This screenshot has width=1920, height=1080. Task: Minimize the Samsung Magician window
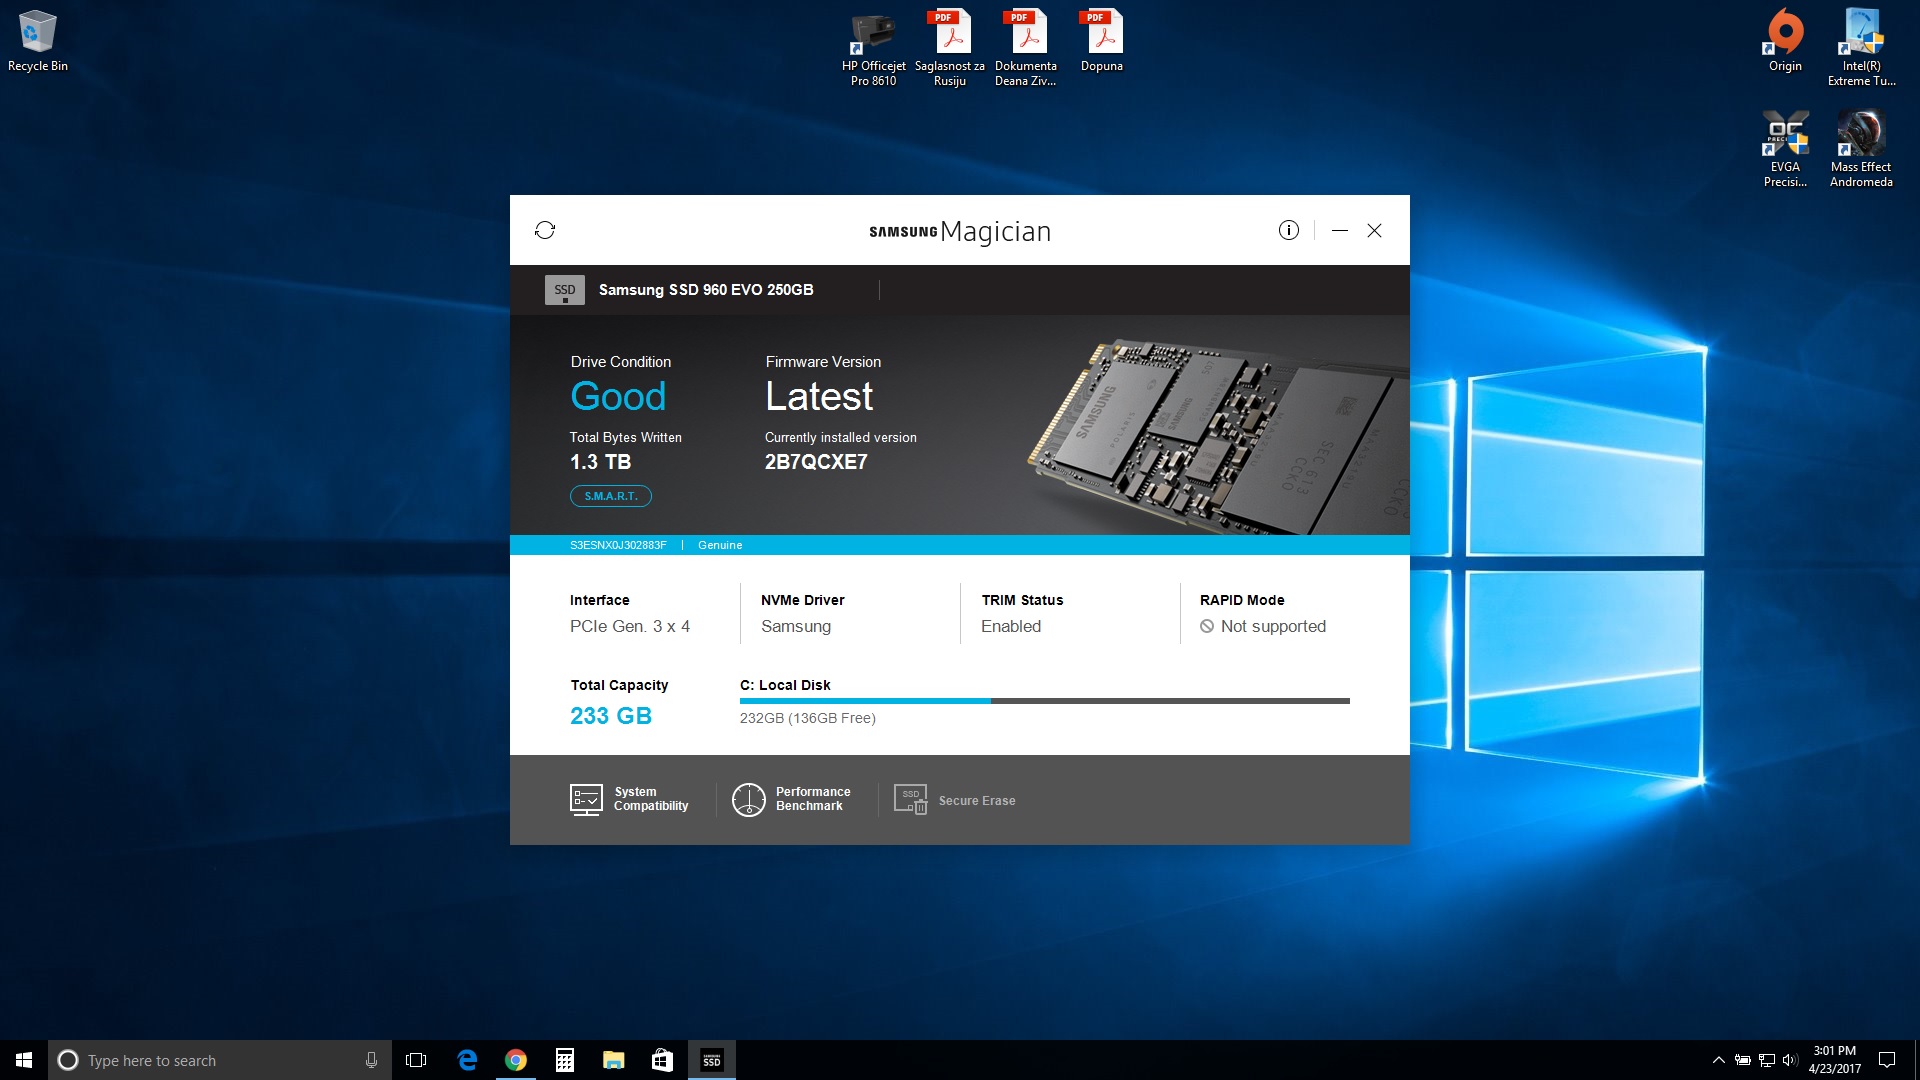coord(1340,230)
